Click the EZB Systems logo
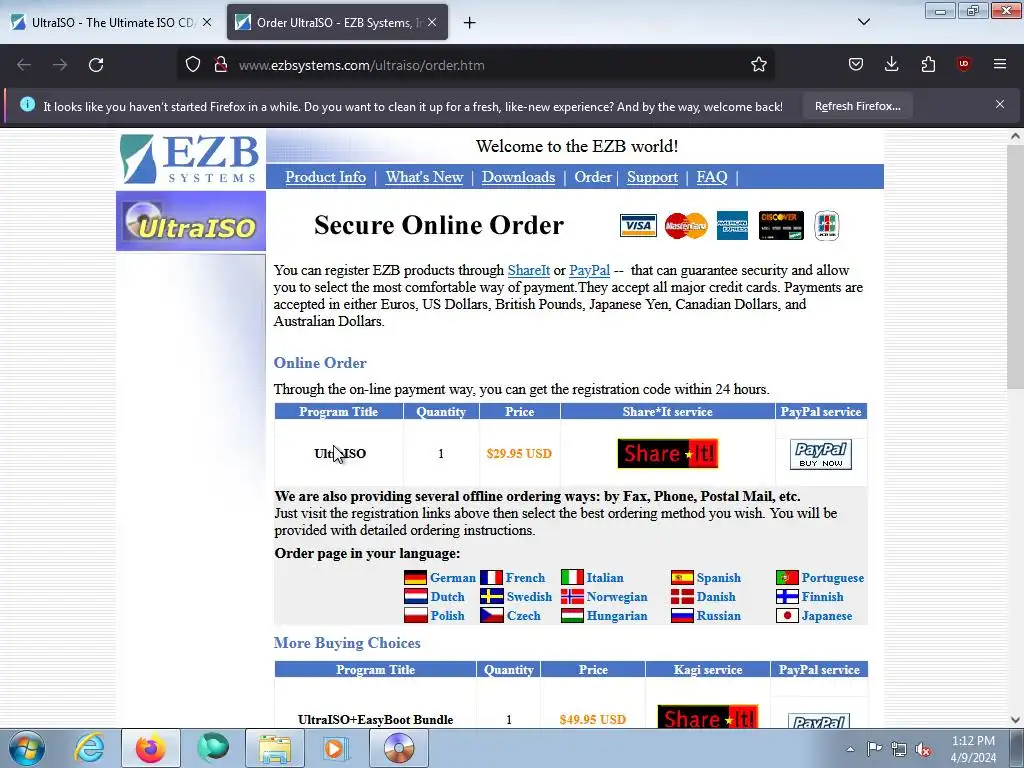 (x=191, y=159)
